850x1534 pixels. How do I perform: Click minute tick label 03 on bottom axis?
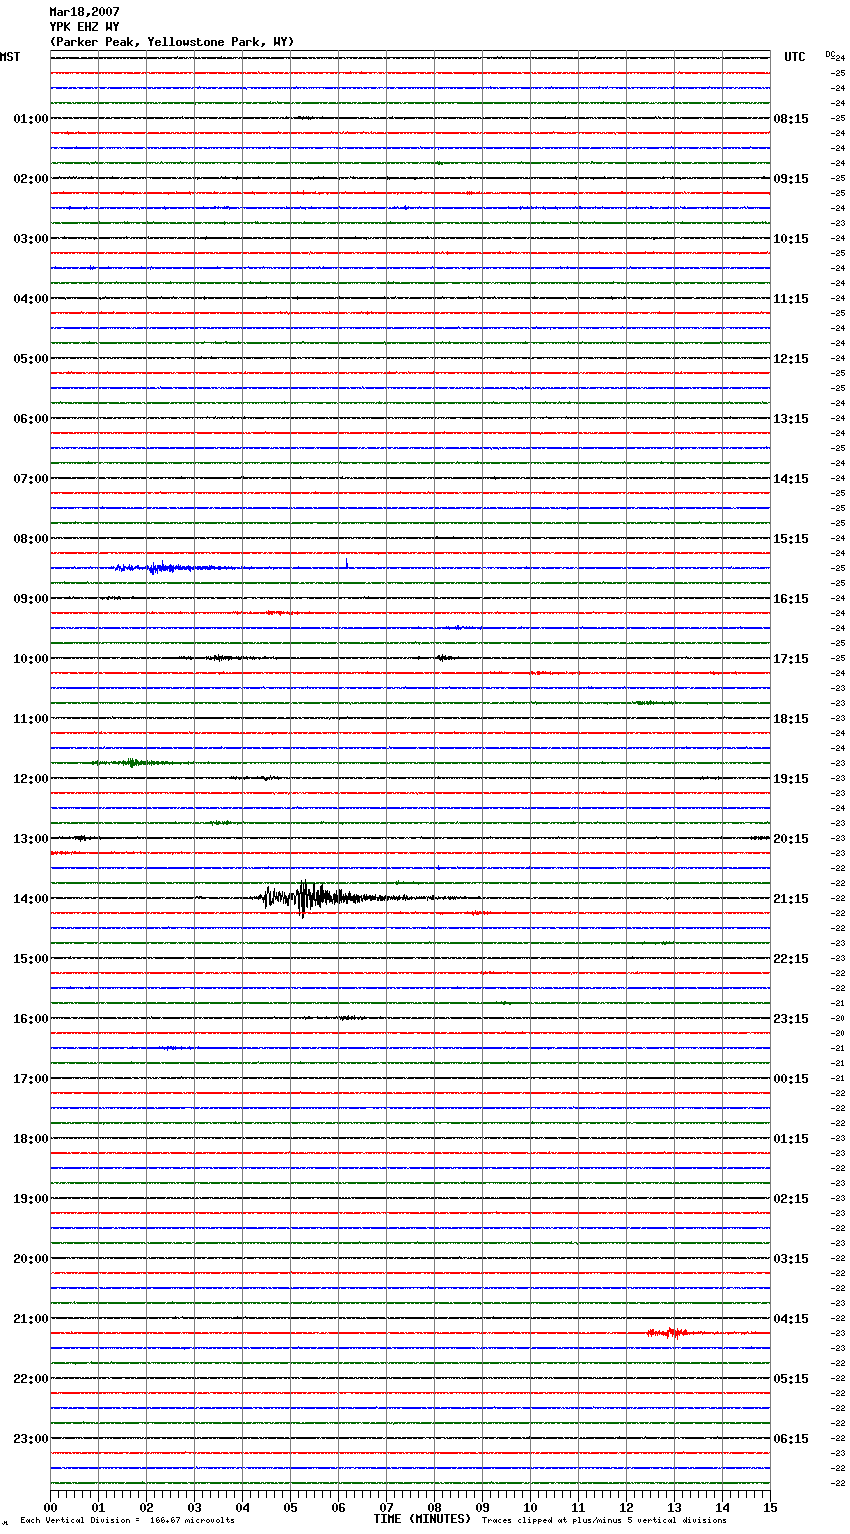pos(194,1507)
